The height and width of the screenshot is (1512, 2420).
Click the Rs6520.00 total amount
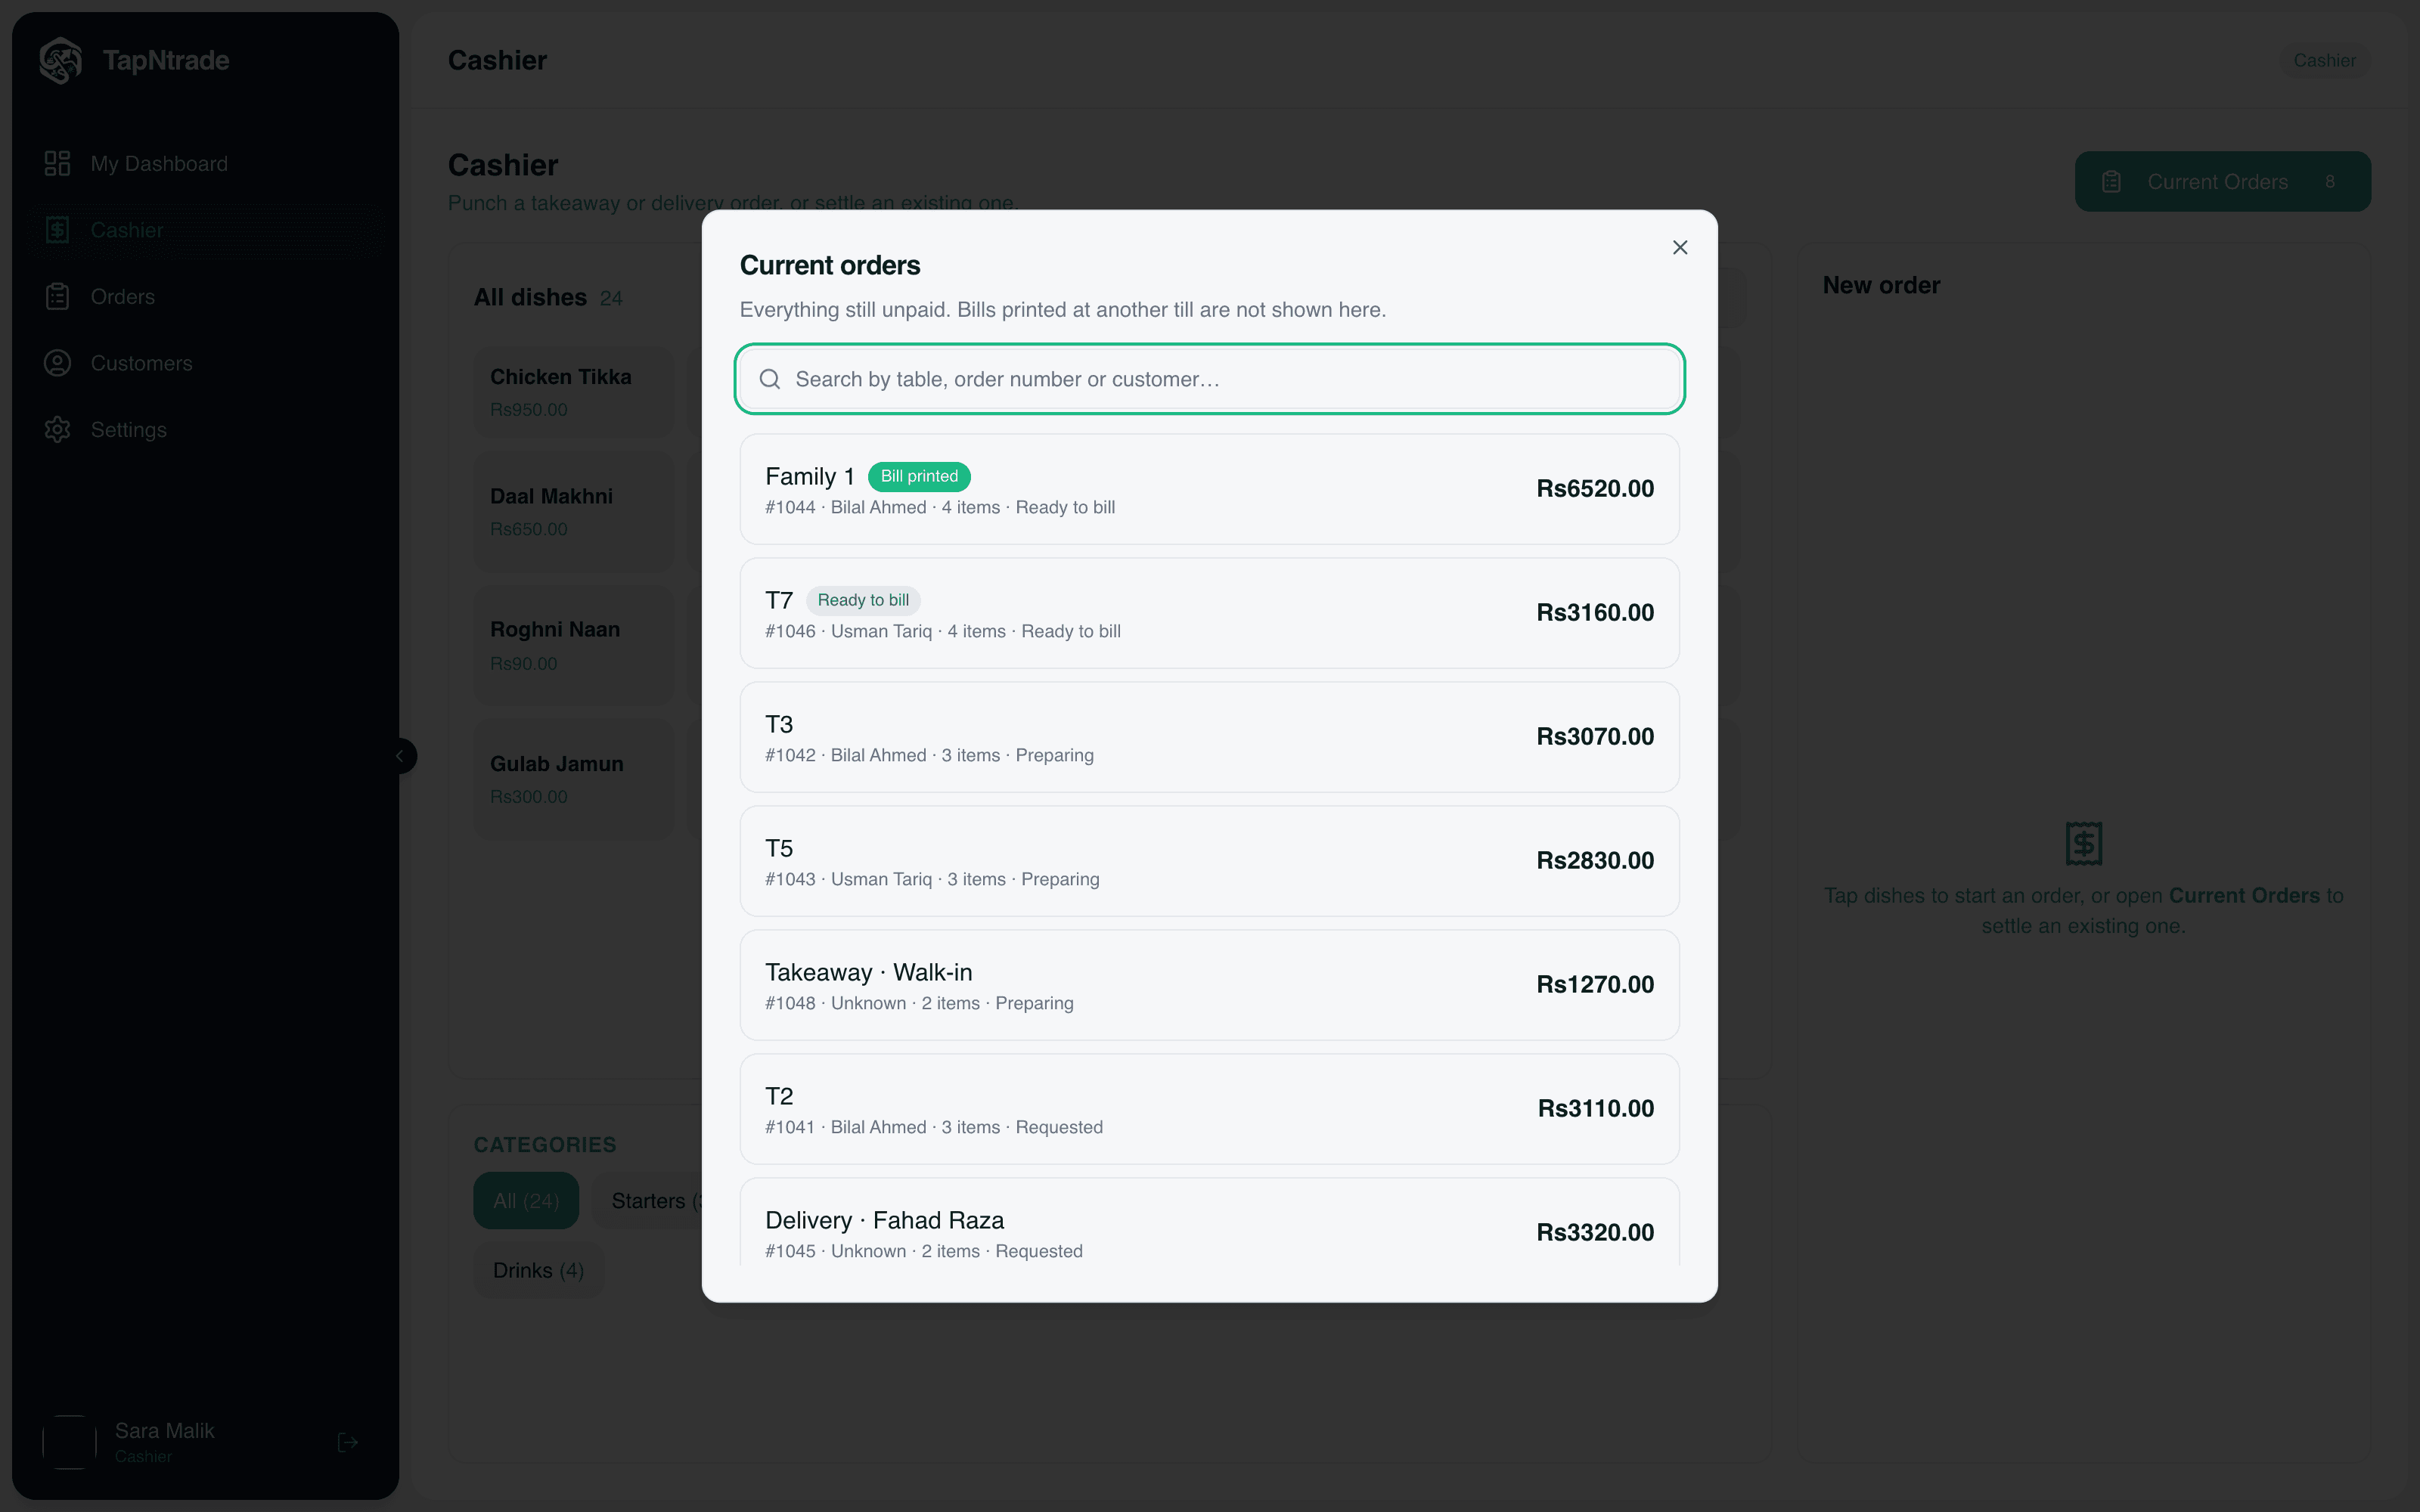pyautogui.click(x=1595, y=489)
